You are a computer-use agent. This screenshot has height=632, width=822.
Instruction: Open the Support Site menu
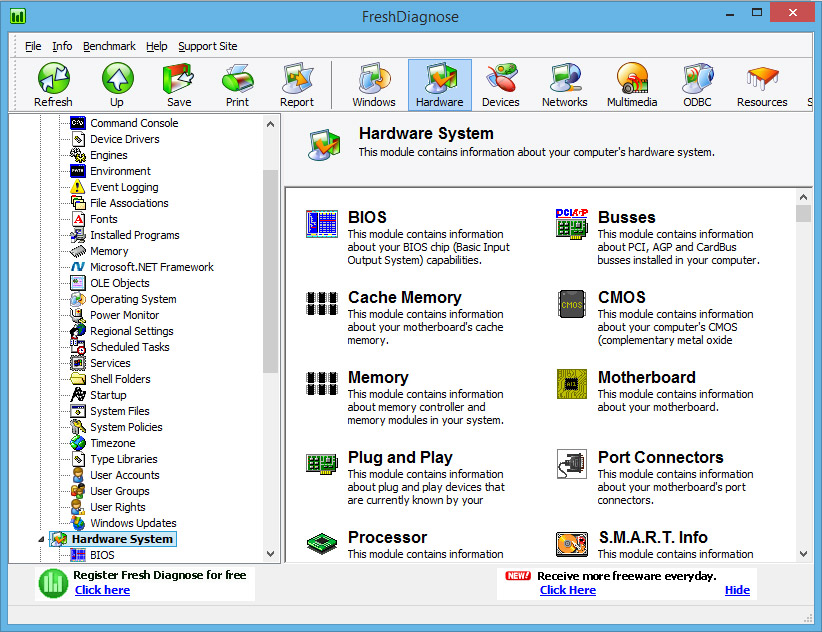(x=207, y=46)
